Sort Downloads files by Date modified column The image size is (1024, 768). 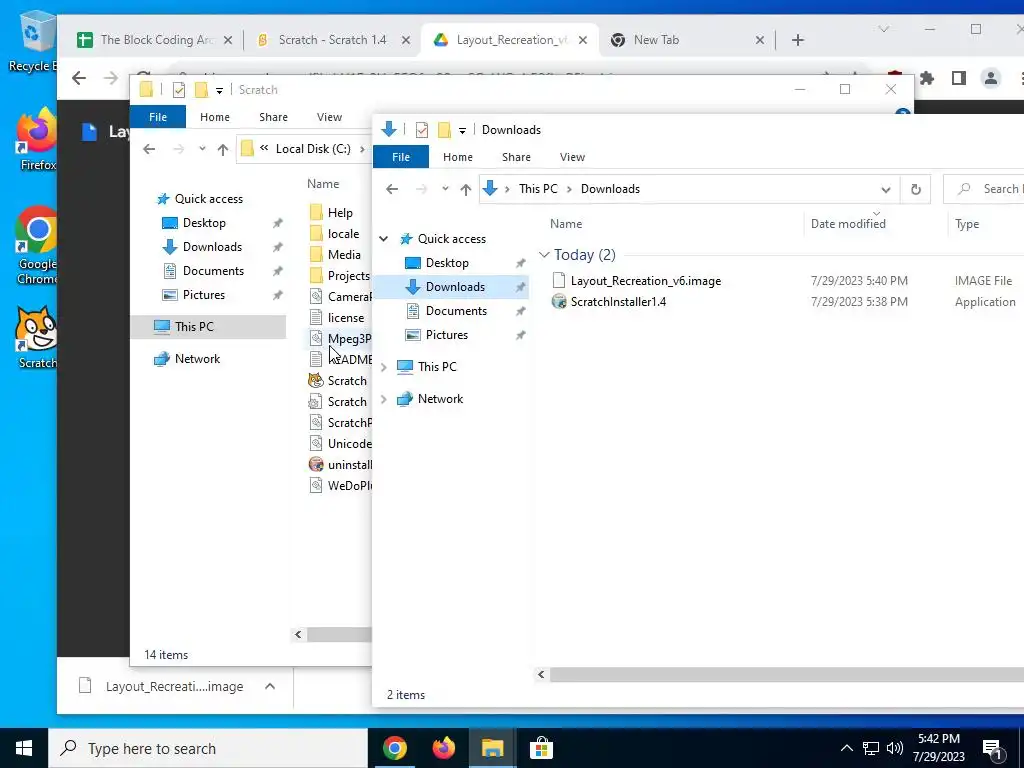click(x=848, y=224)
